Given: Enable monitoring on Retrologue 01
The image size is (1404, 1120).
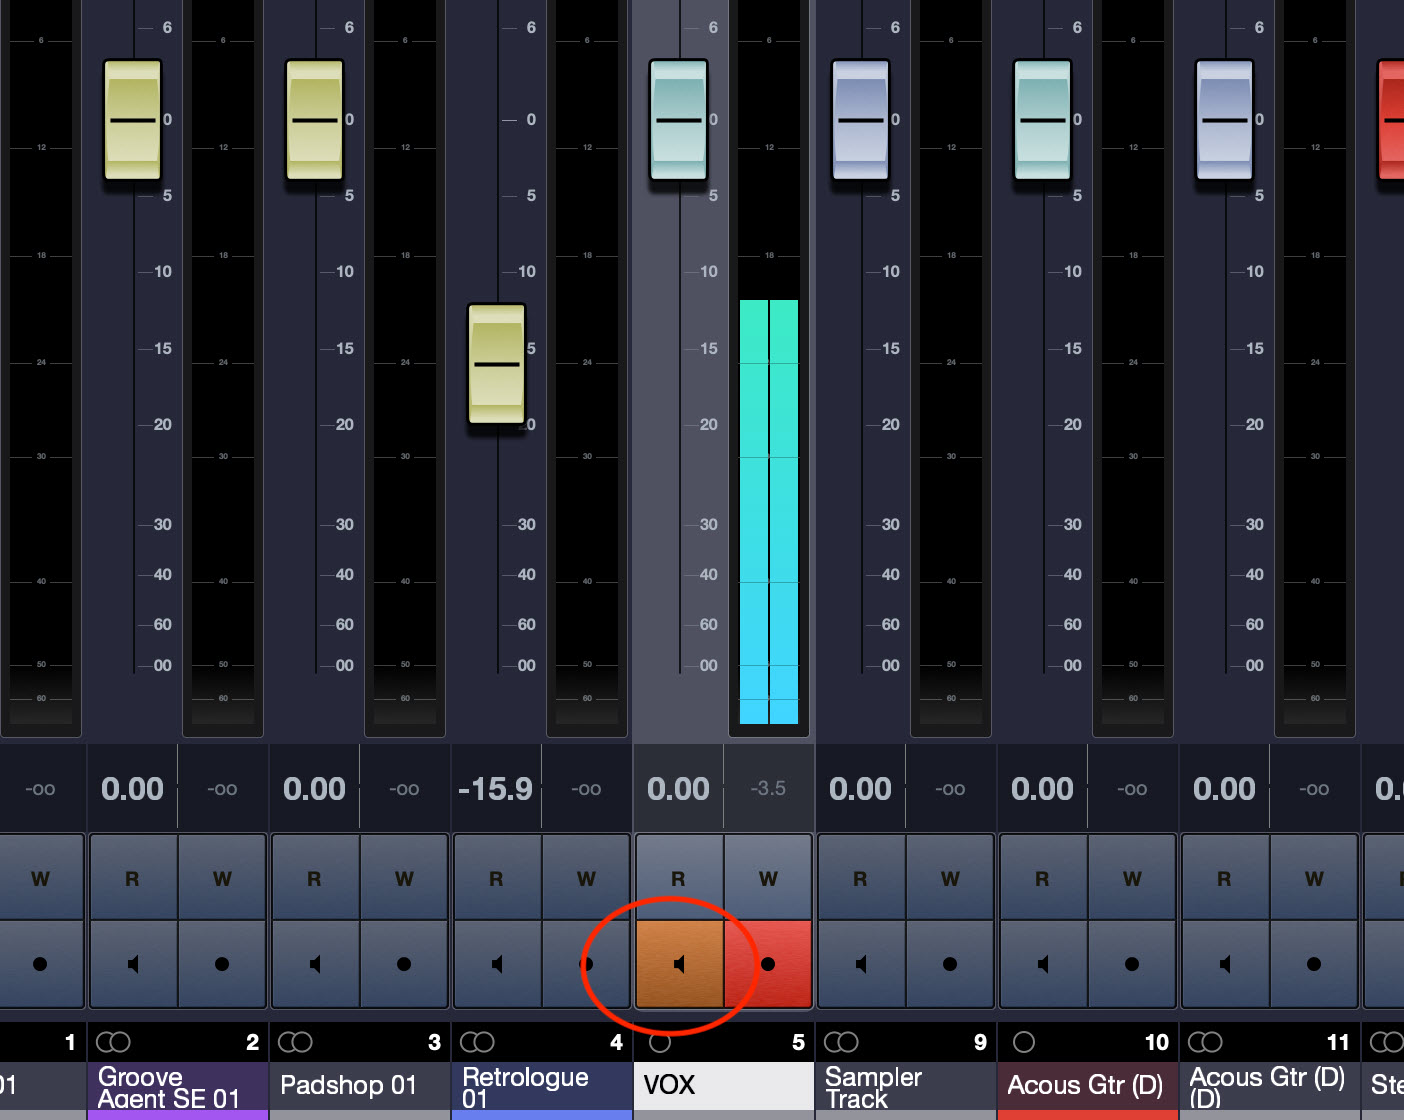Looking at the screenshot, I should pyautogui.click(x=497, y=963).
